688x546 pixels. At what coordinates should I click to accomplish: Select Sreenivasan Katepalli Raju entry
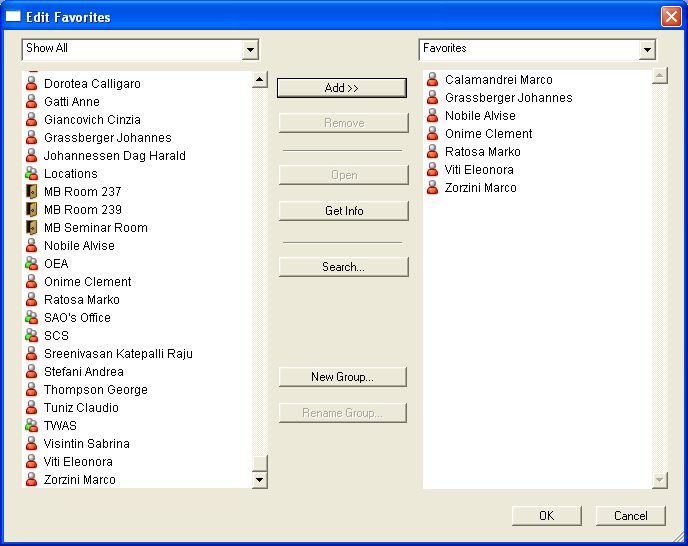(118, 353)
